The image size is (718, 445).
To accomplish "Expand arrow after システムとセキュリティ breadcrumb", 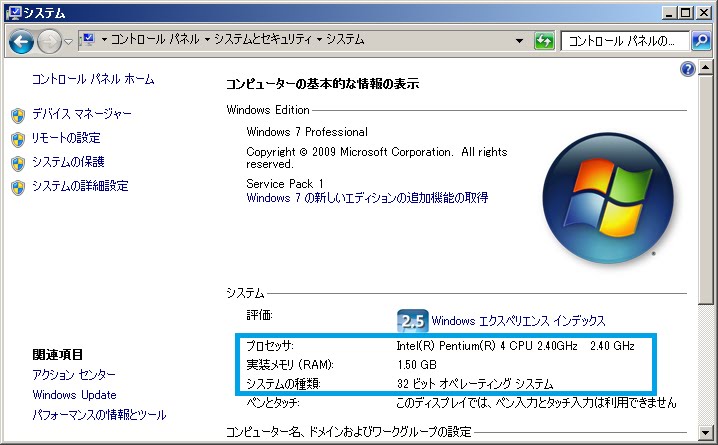I will (x=319, y=40).
